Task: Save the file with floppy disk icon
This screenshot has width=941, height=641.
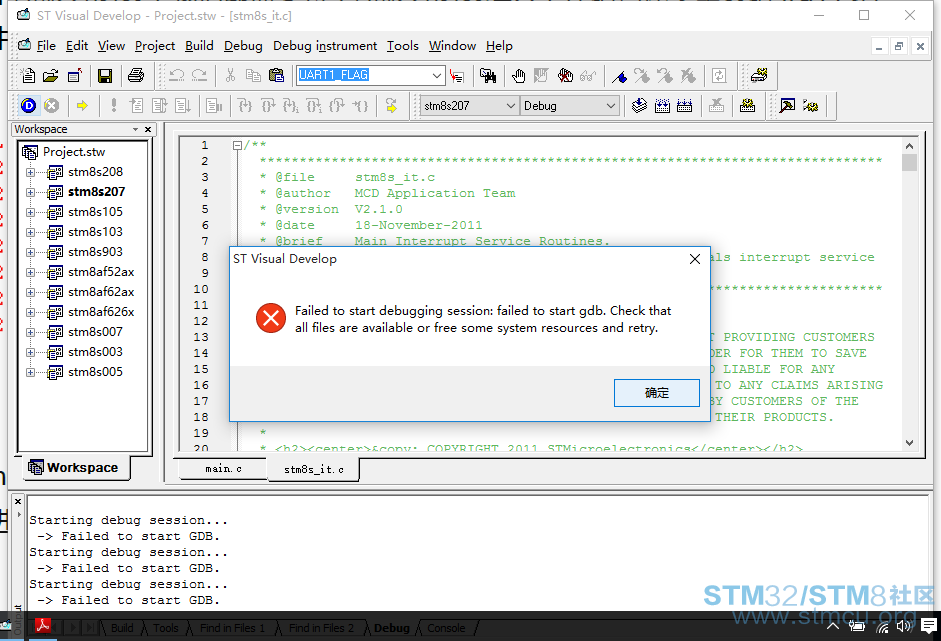Action: pos(105,76)
